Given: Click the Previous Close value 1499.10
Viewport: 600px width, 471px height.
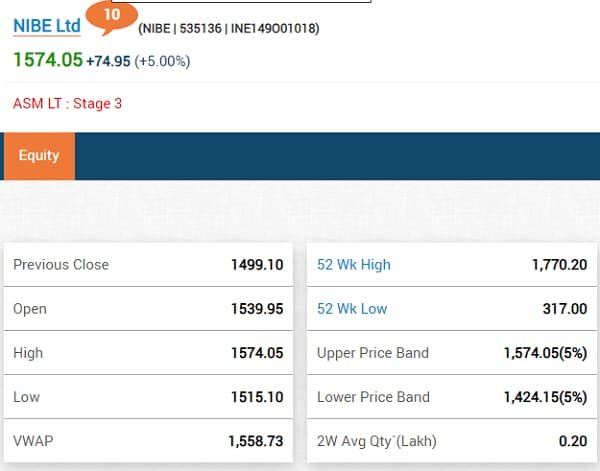Looking at the screenshot, I should (x=252, y=265).
